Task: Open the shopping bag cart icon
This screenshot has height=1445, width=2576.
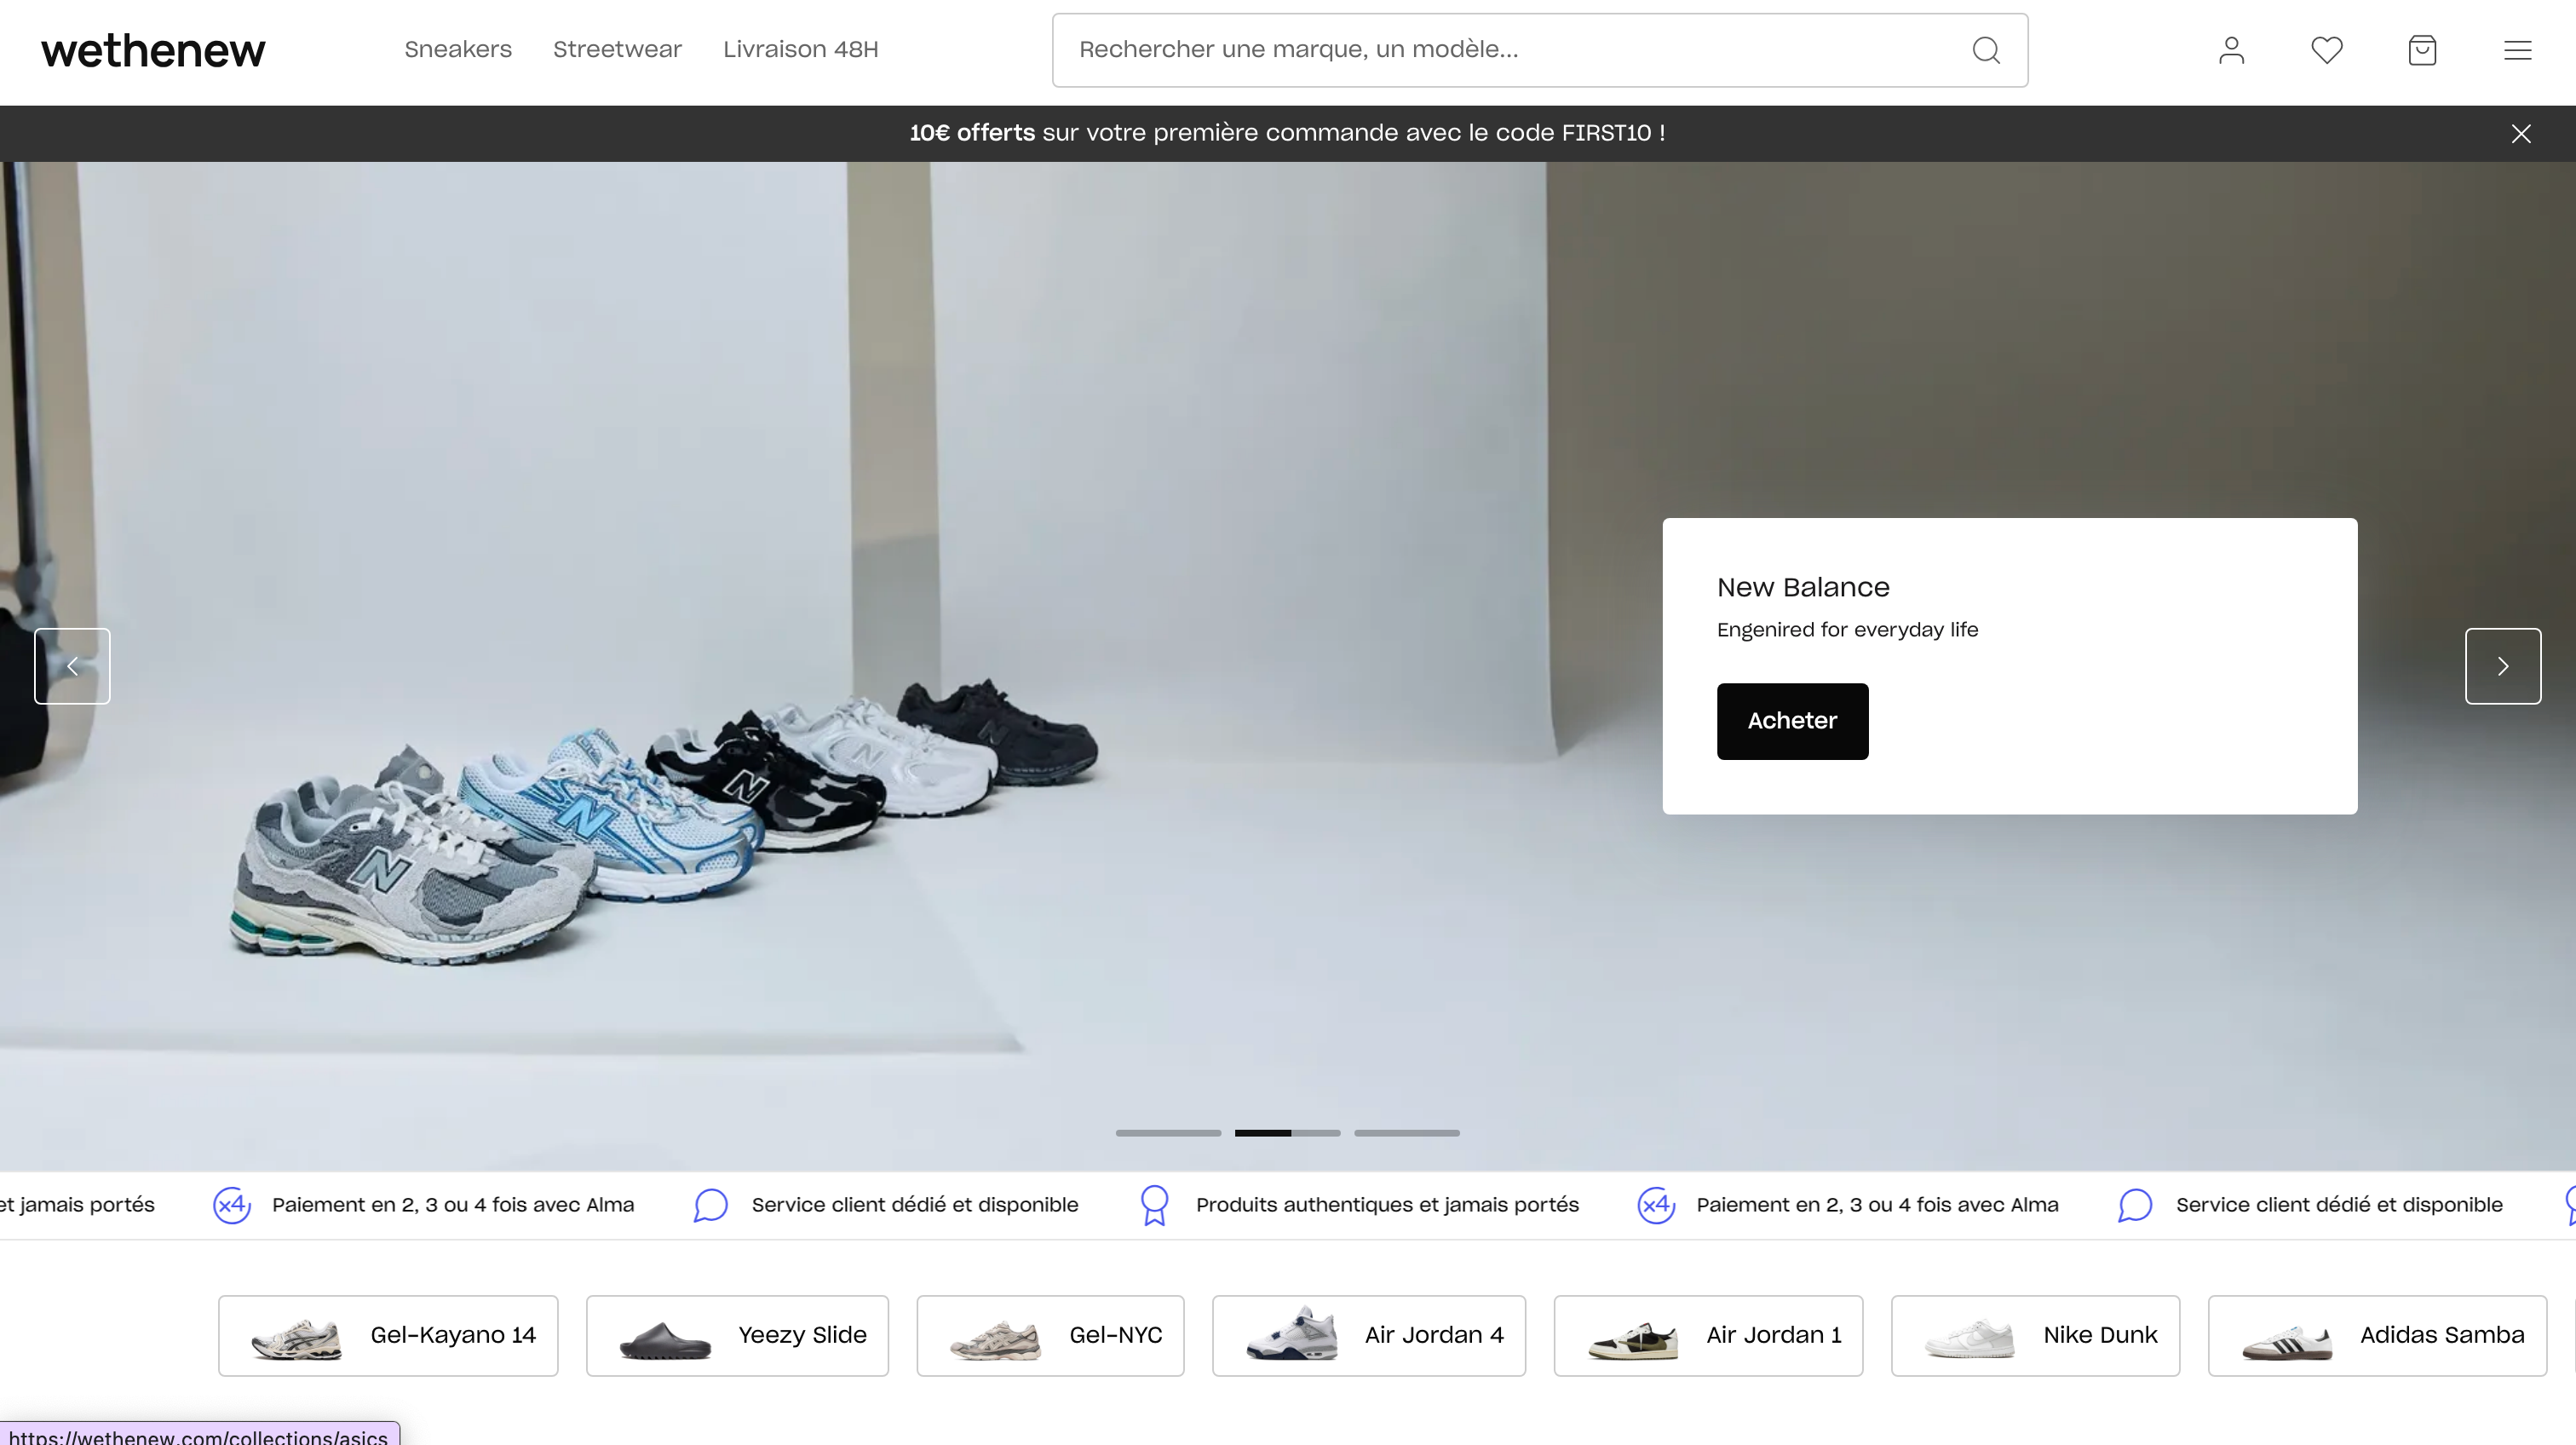Action: point(2422,50)
